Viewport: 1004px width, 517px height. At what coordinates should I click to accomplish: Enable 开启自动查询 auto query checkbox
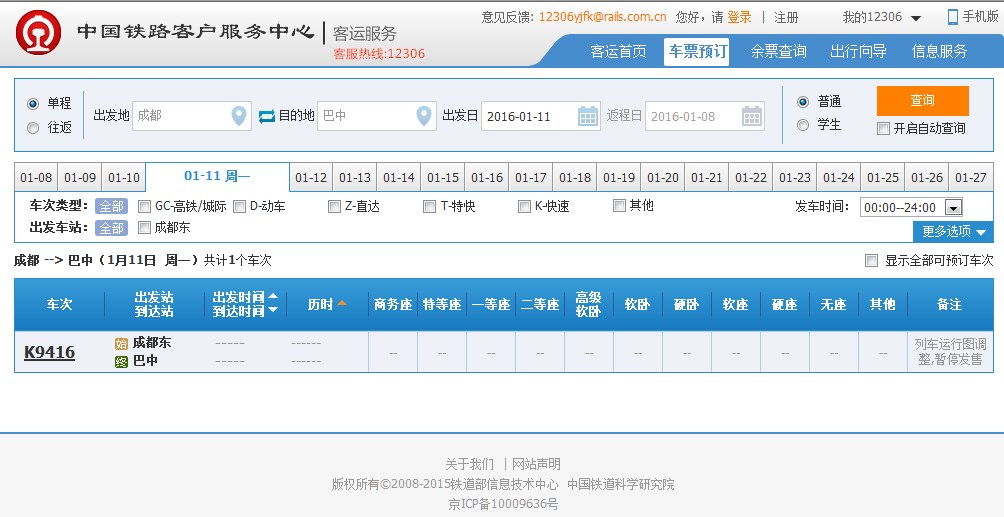(883, 128)
